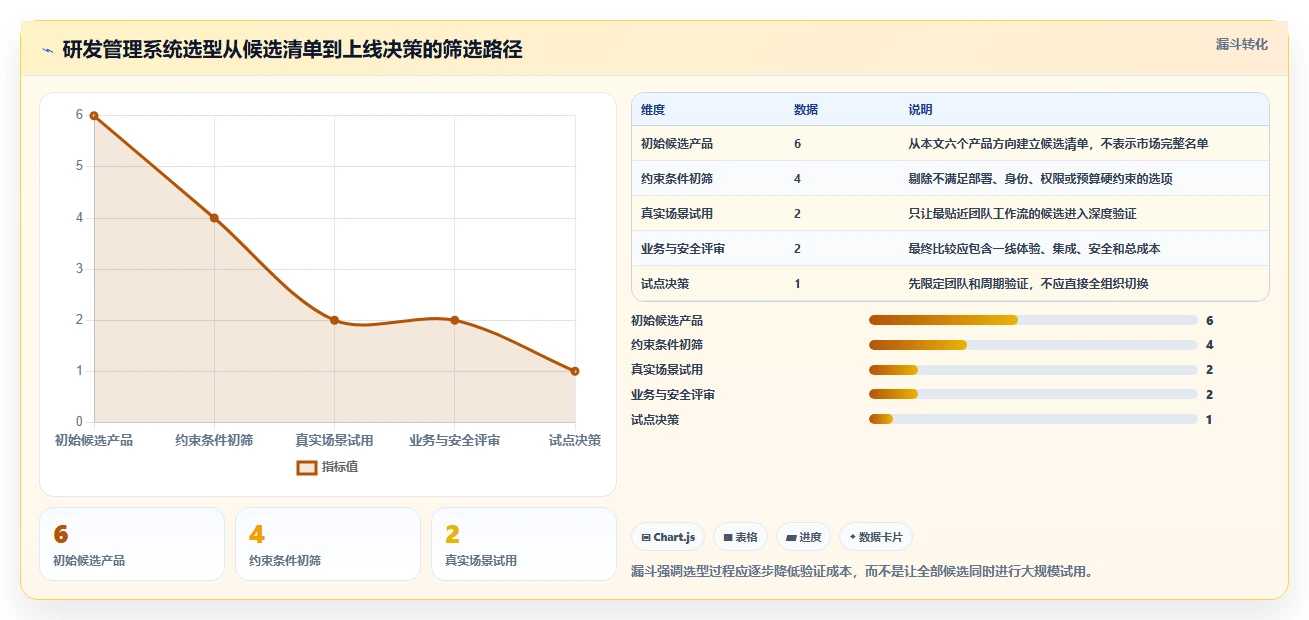This screenshot has width=1309, height=620.
Task: Click the 漏斗转化 label in header
Action: point(1242,44)
